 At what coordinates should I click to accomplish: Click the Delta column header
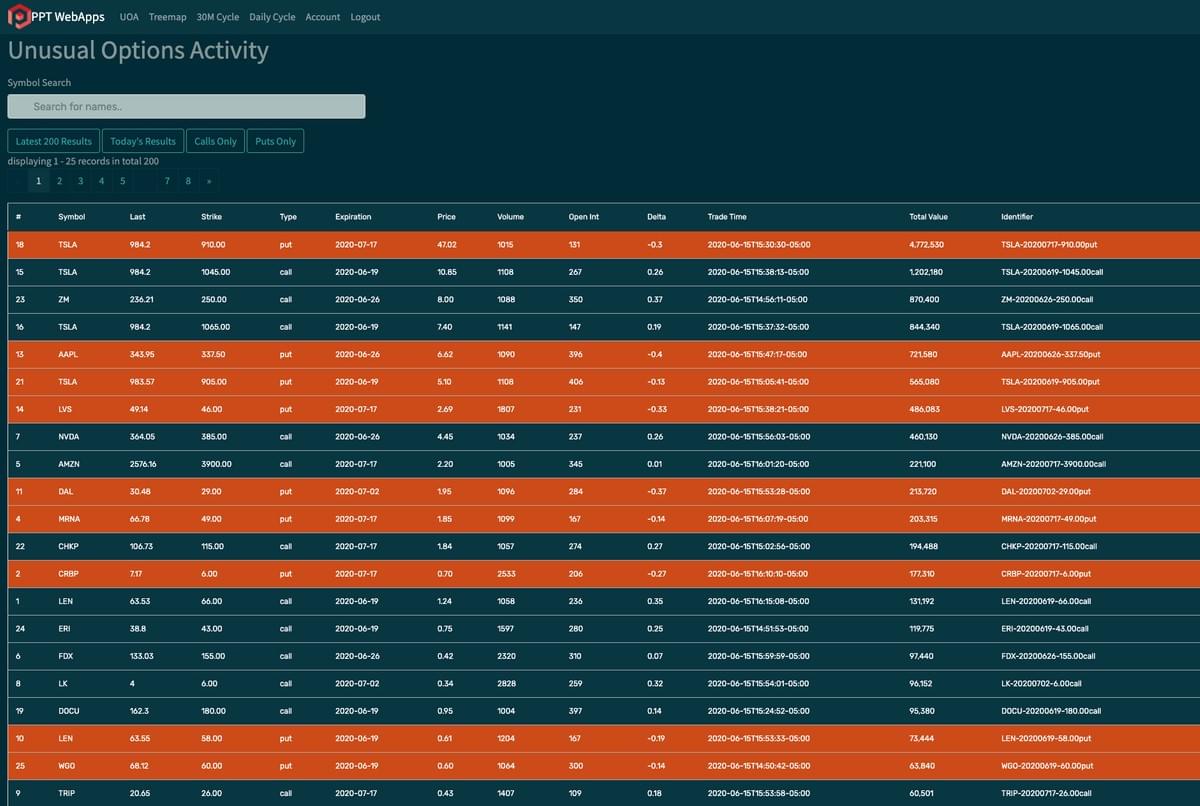click(x=656, y=217)
